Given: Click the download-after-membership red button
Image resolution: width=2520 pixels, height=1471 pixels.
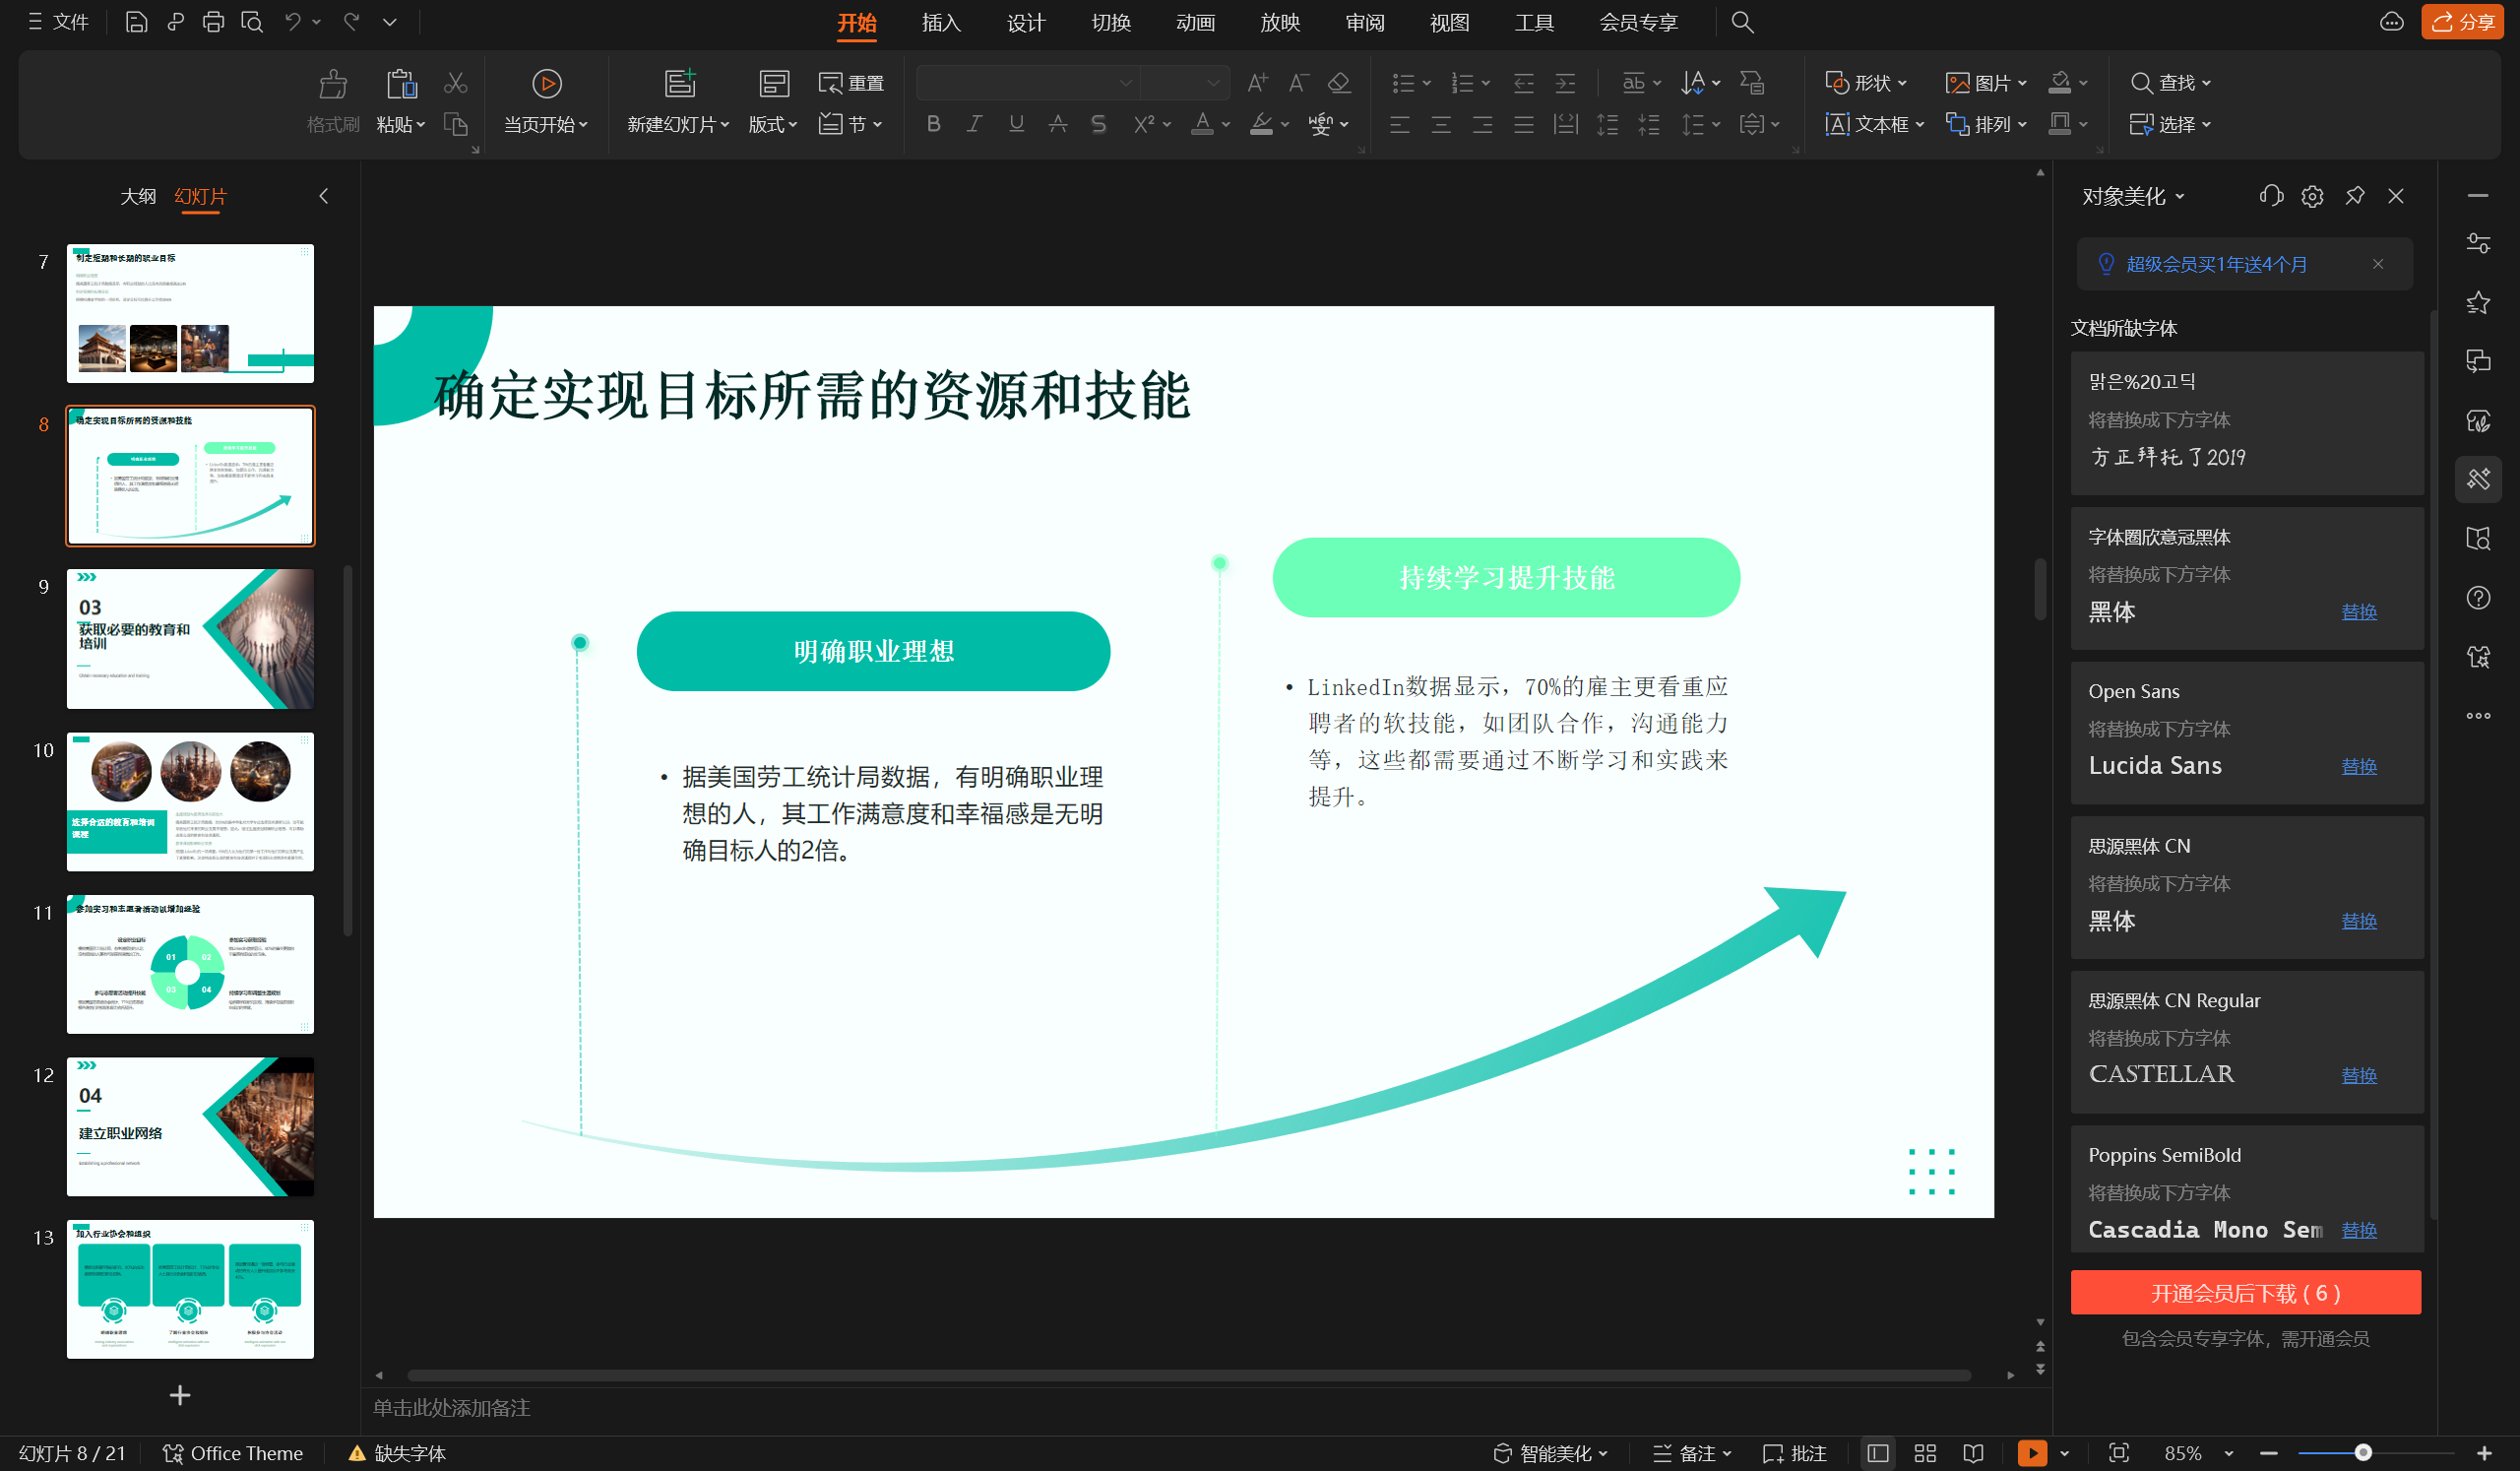Looking at the screenshot, I should tap(2245, 1293).
